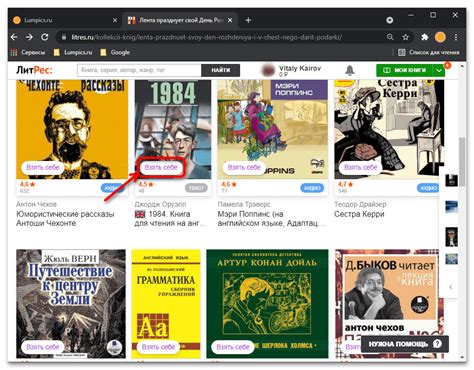Image resolution: width=474 pixels, height=370 pixels.
Task: Select the LitRes Лента празднует tab
Action: pyautogui.click(x=180, y=20)
